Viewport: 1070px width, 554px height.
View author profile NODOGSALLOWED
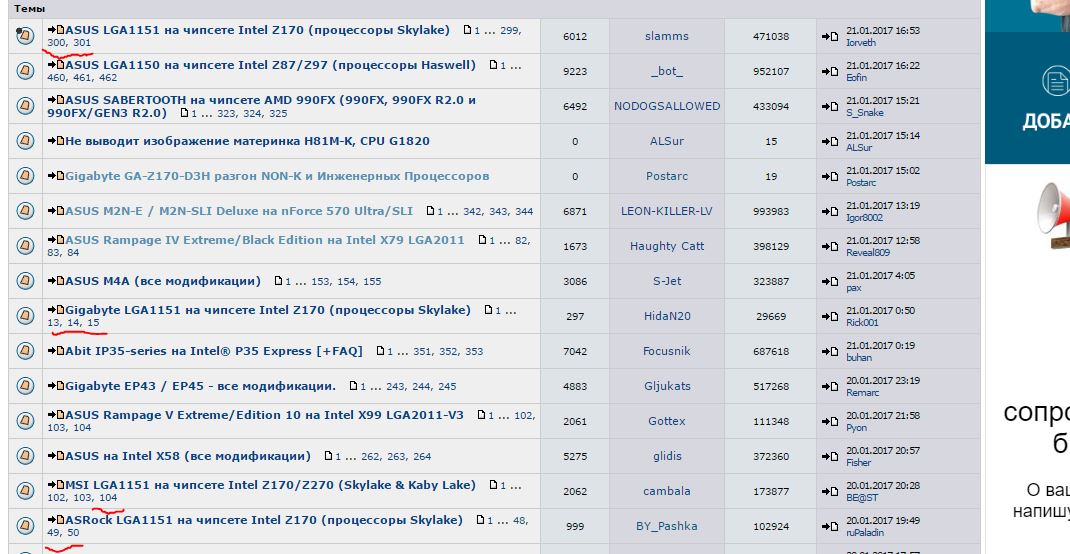tap(667, 106)
